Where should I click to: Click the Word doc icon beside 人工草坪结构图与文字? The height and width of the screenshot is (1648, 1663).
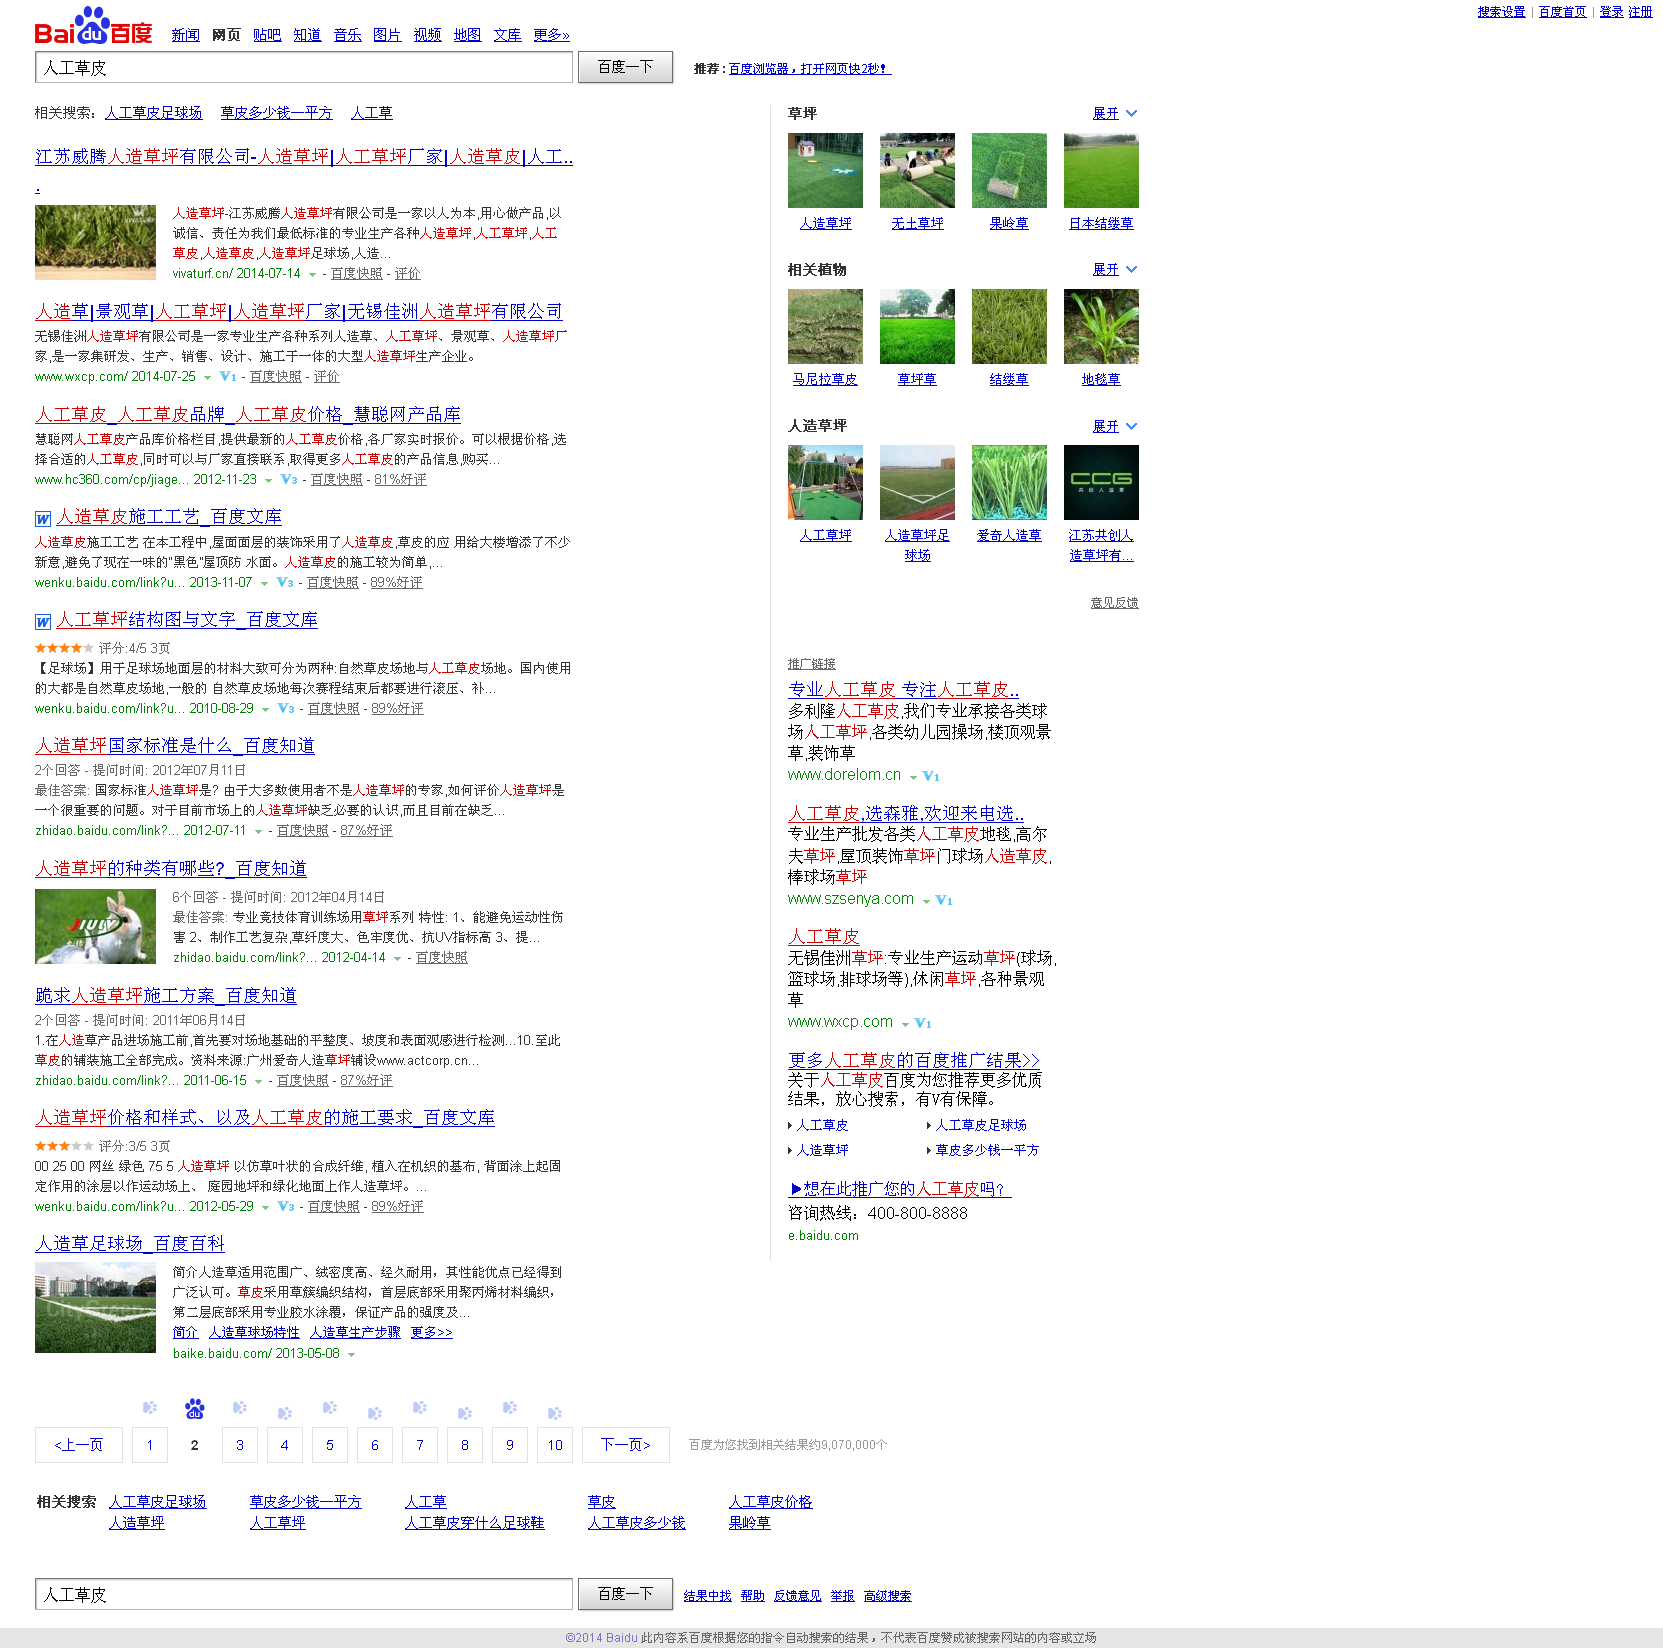coord(43,622)
